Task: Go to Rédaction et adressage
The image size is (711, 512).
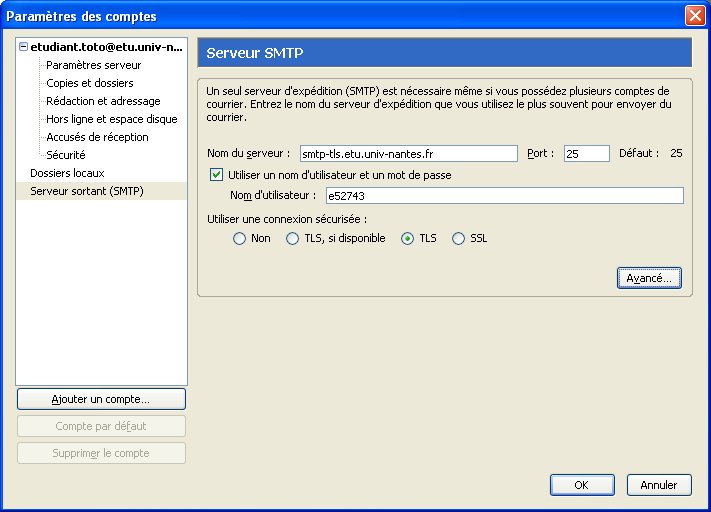Action: click(102, 101)
